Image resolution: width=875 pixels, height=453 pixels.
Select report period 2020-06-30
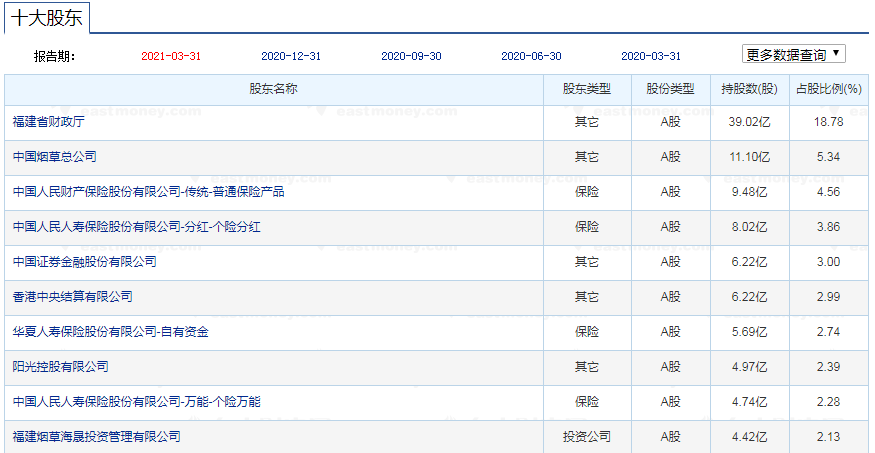coord(531,56)
